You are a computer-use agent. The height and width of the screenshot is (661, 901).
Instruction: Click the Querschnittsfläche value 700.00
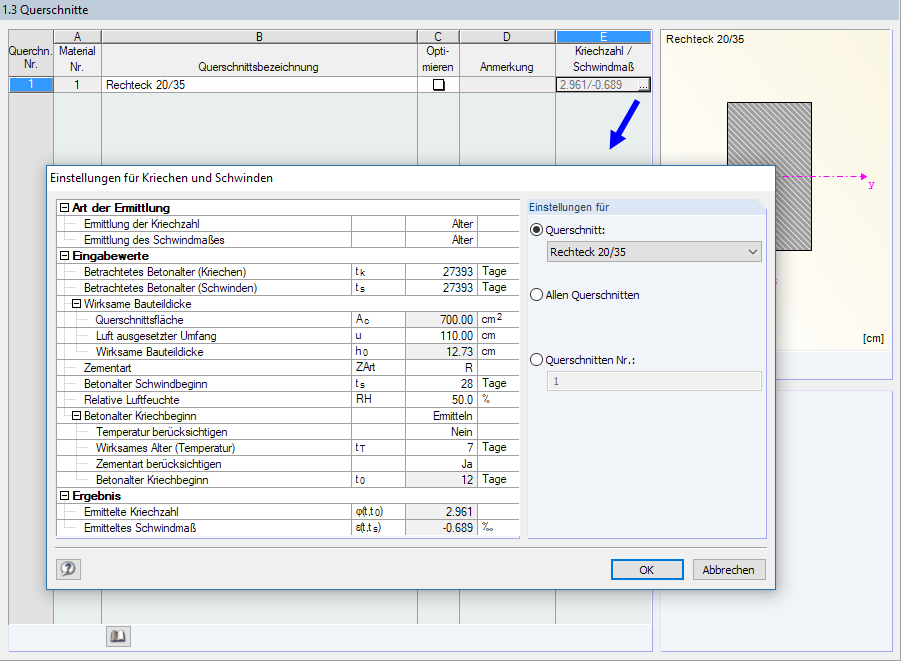(x=441, y=320)
